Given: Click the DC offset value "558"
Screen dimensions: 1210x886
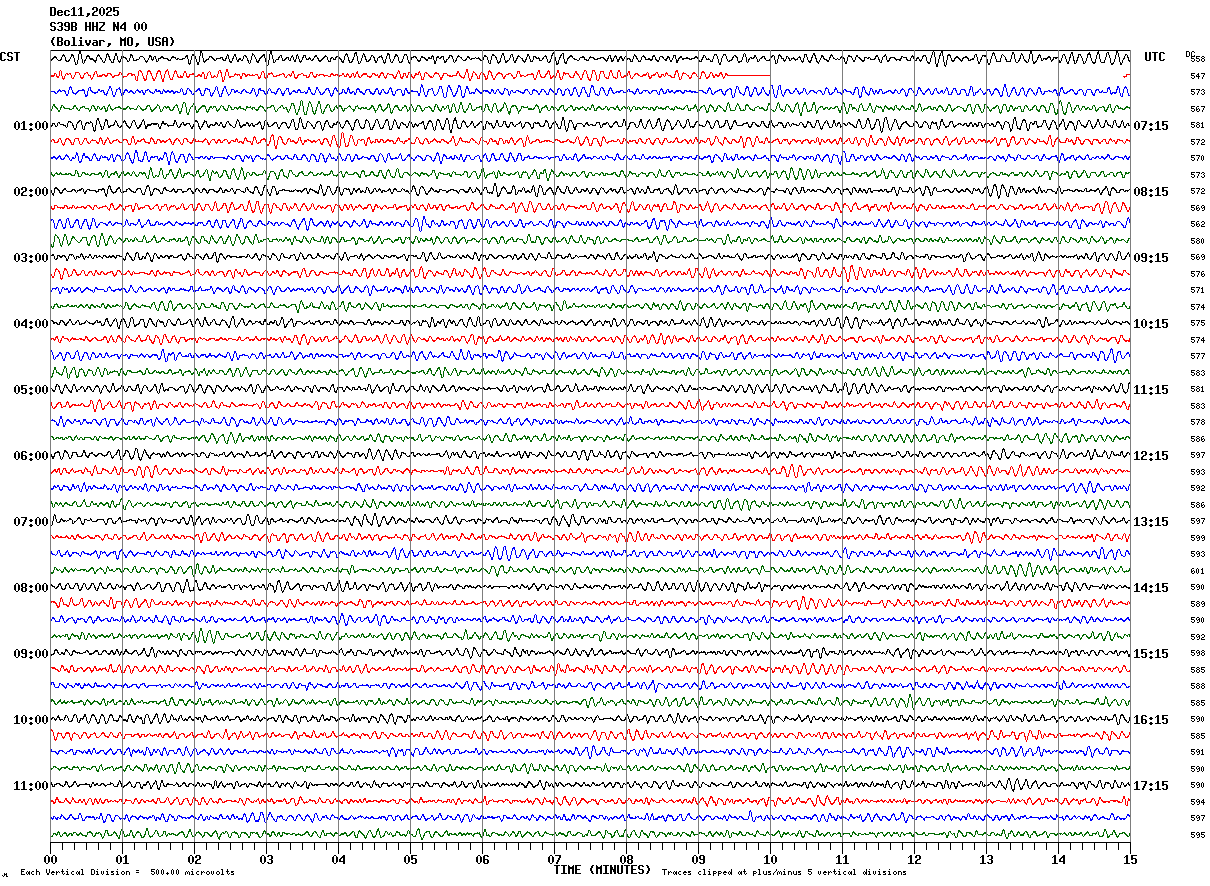Looking at the screenshot, I should (1197, 60).
